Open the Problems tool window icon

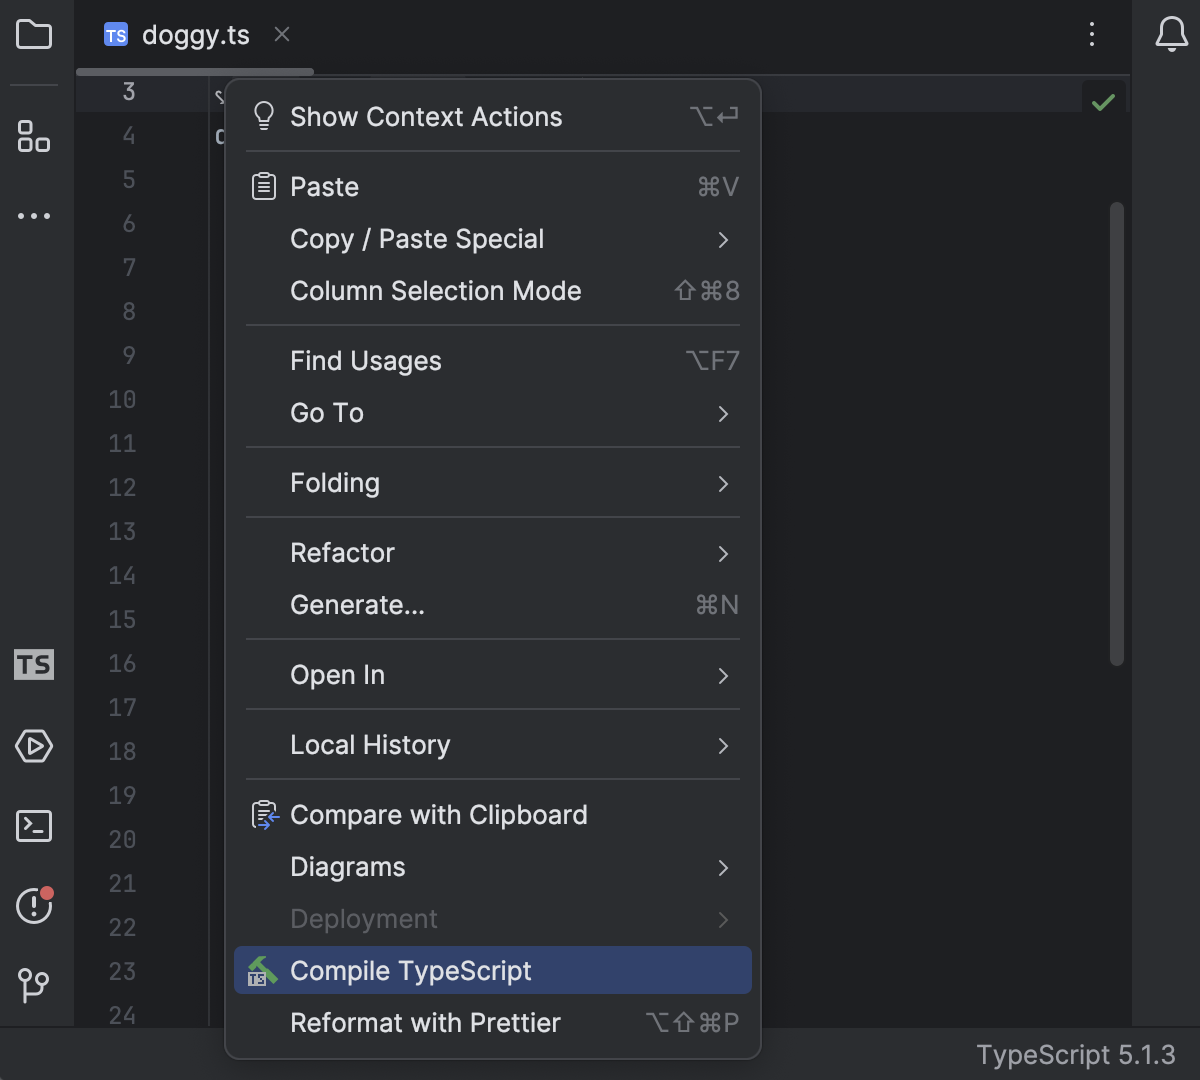tap(34, 906)
